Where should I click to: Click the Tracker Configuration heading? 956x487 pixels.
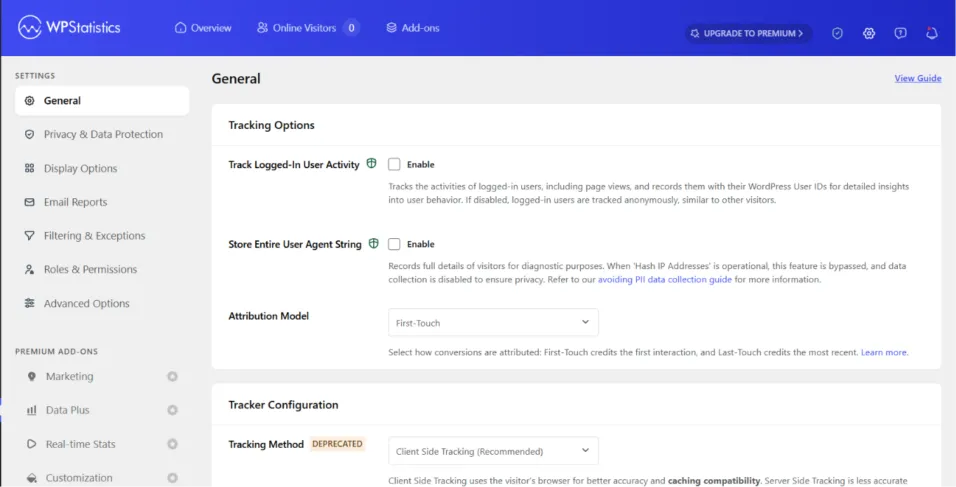[283, 405]
